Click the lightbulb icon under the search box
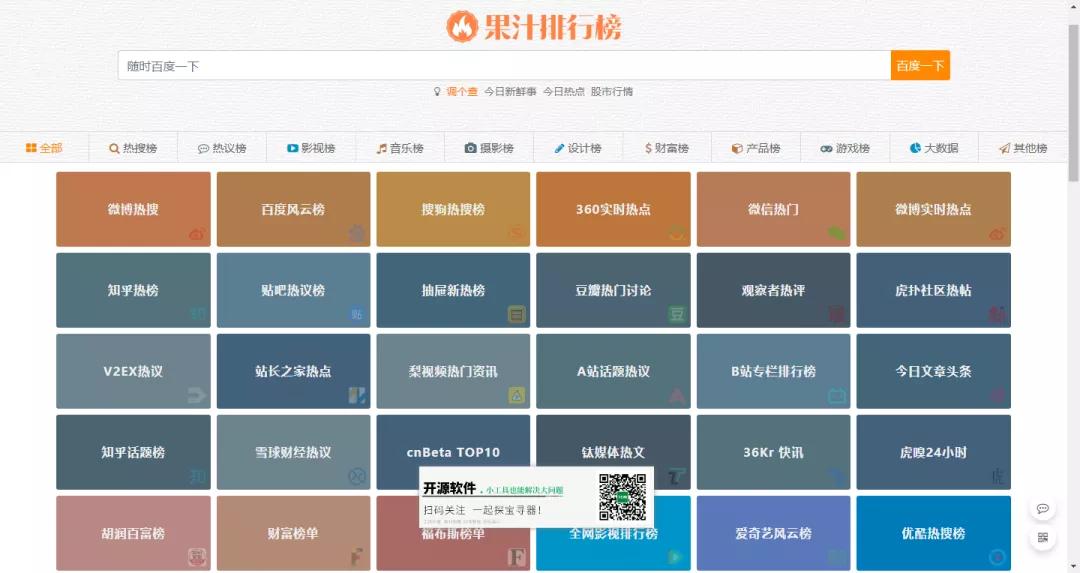Image resolution: width=1080 pixels, height=573 pixels. pos(437,92)
